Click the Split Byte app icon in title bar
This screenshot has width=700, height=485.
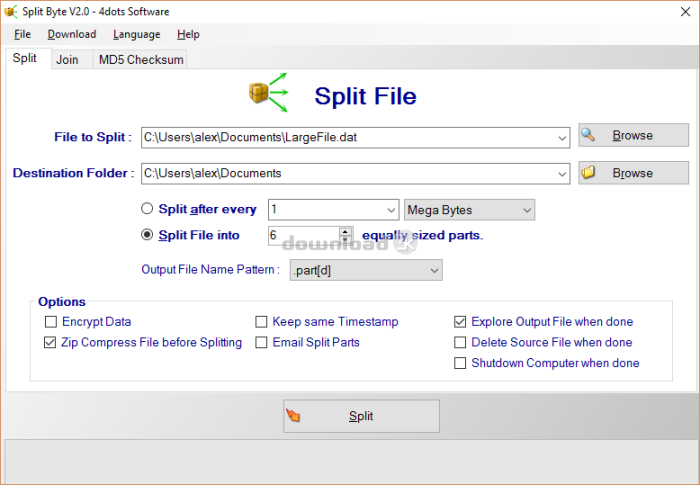tap(10, 11)
